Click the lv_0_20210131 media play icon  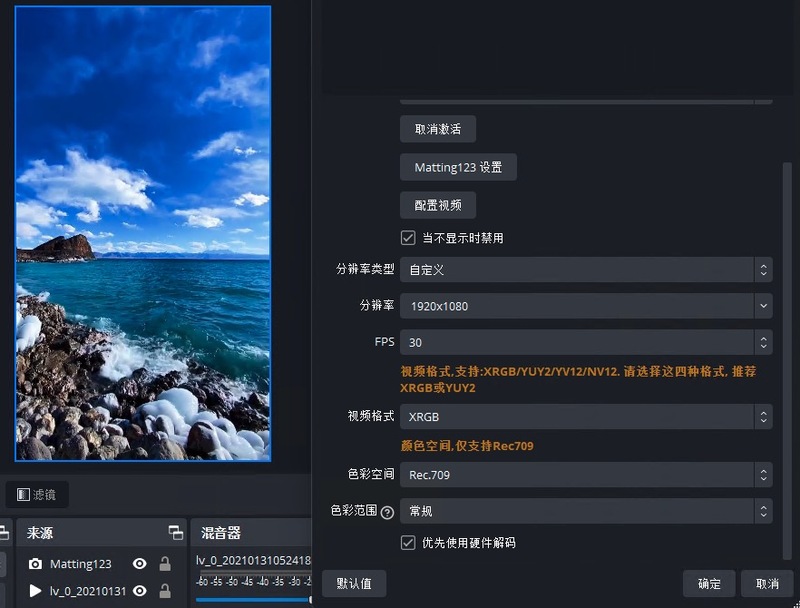[35, 591]
